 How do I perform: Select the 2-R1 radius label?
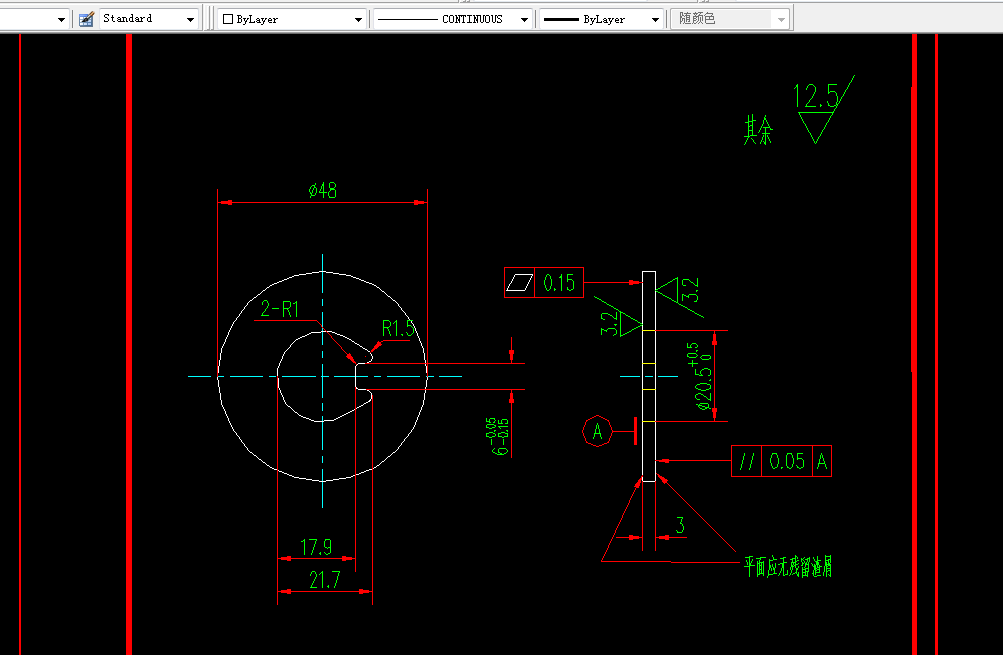[280, 310]
